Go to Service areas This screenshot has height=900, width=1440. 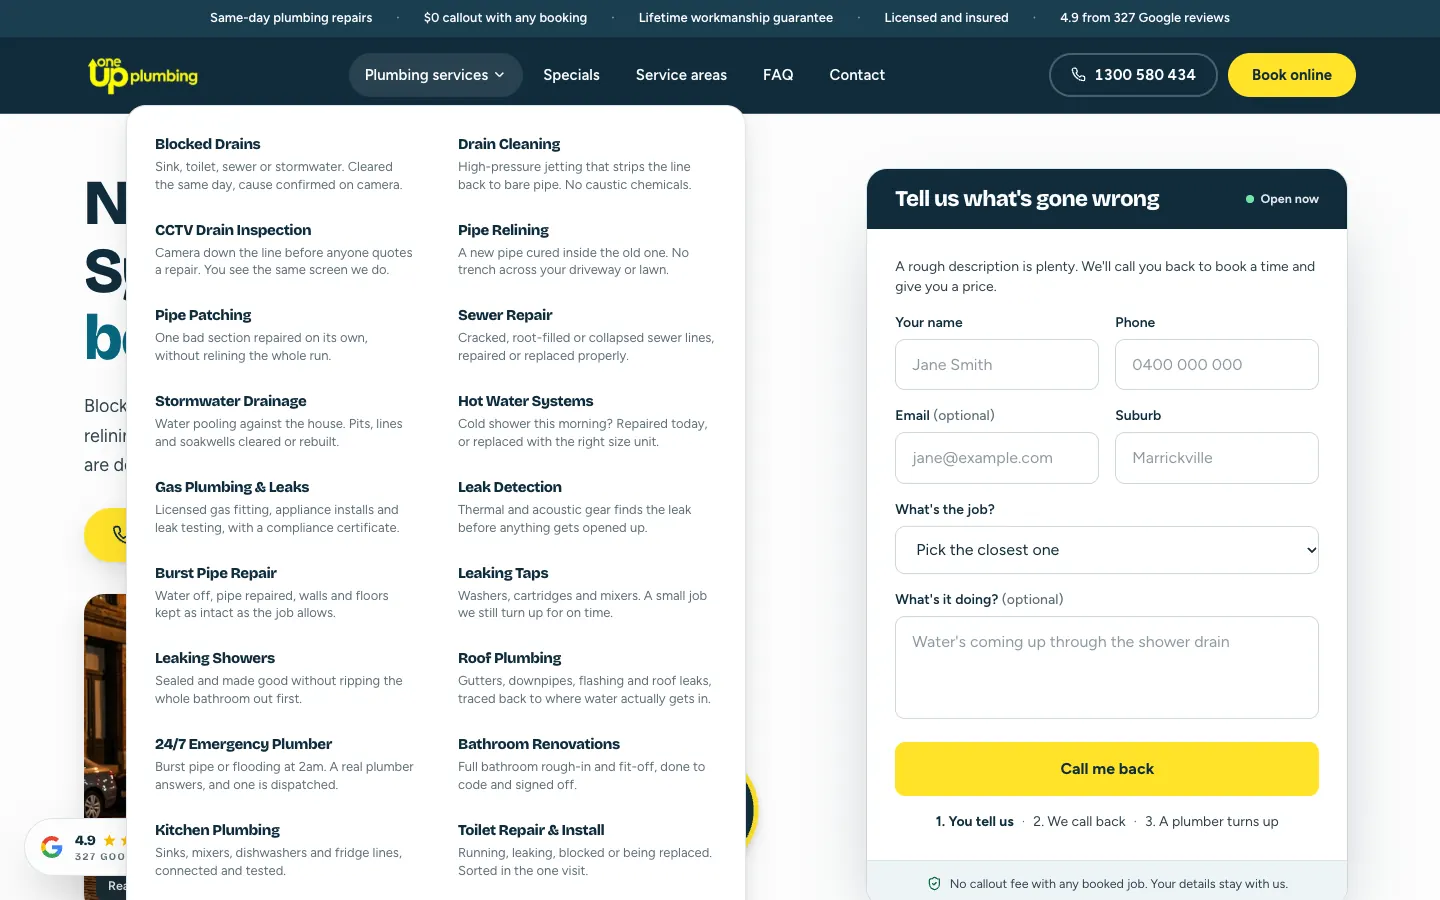pos(681,75)
